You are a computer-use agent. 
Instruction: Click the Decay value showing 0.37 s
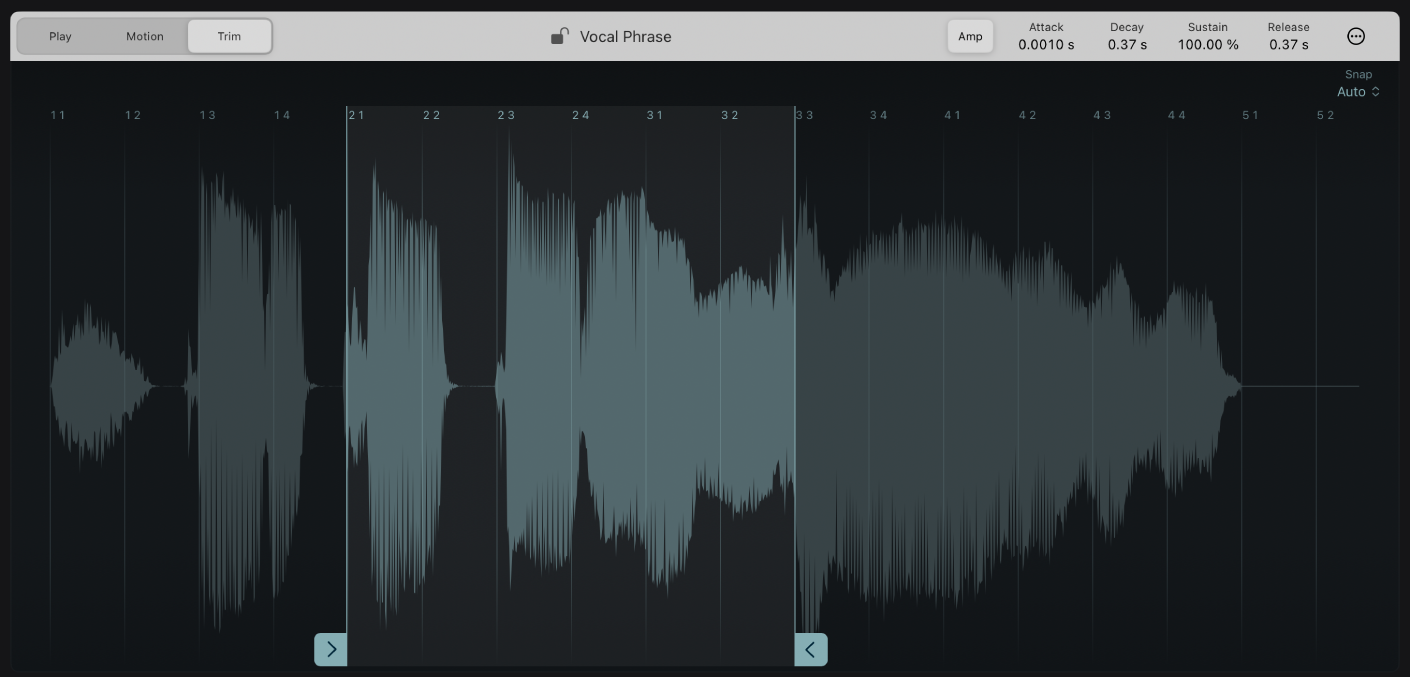click(1126, 44)
